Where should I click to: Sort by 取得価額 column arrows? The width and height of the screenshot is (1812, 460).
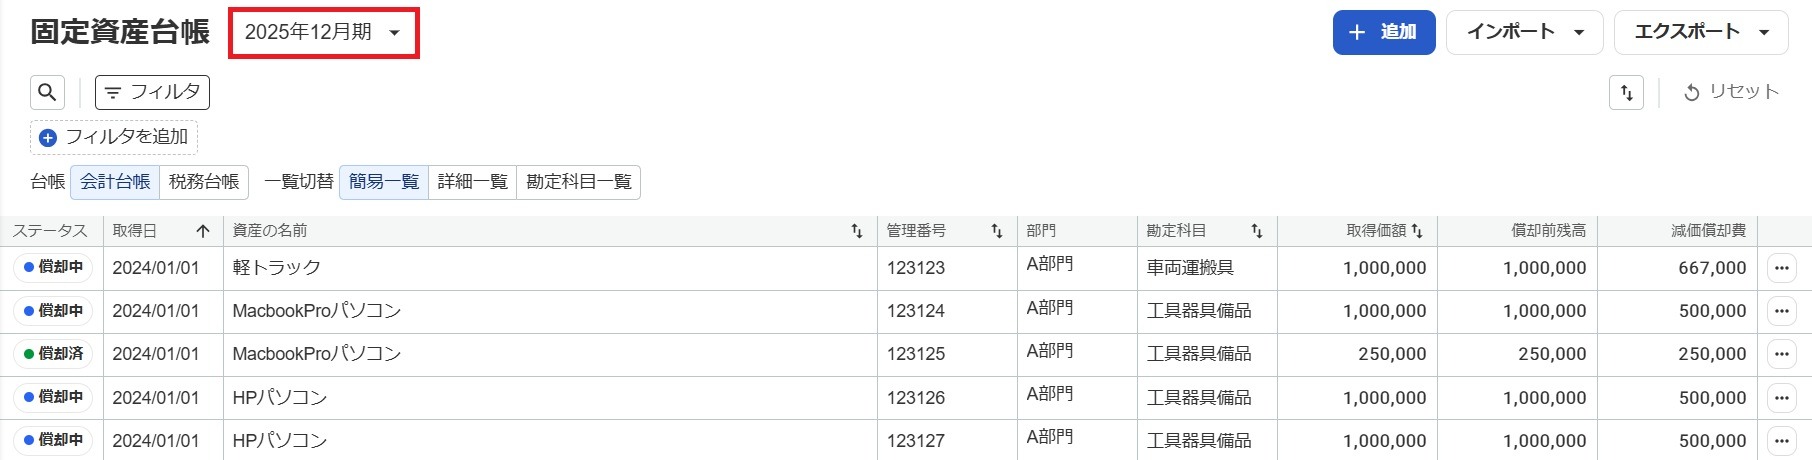[1416, 231]
